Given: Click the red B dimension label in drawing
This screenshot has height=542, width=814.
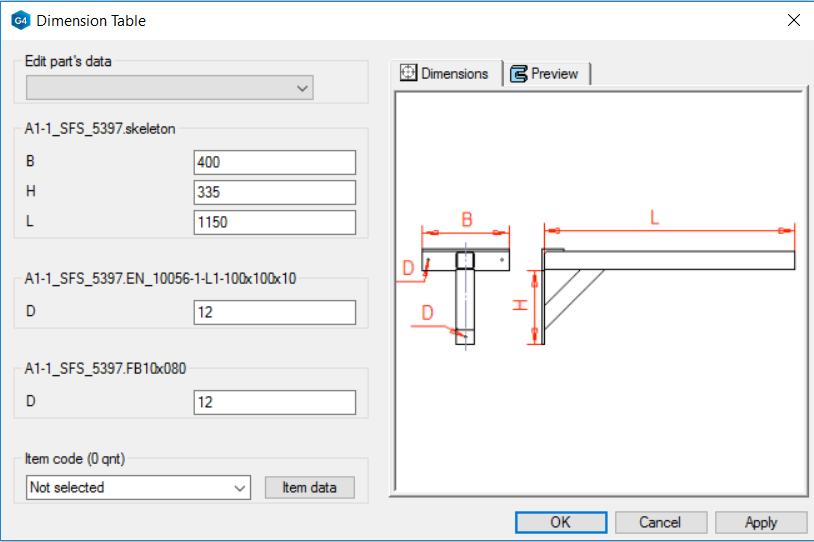Looking at the screenshot, I should [466, 219].
